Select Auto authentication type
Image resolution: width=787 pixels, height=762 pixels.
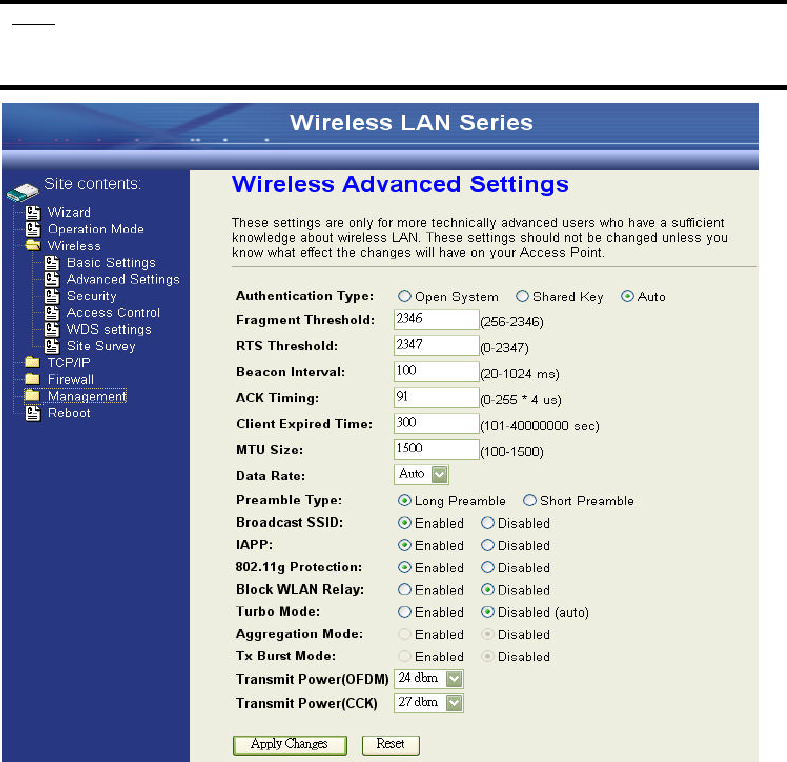[627, 296]
